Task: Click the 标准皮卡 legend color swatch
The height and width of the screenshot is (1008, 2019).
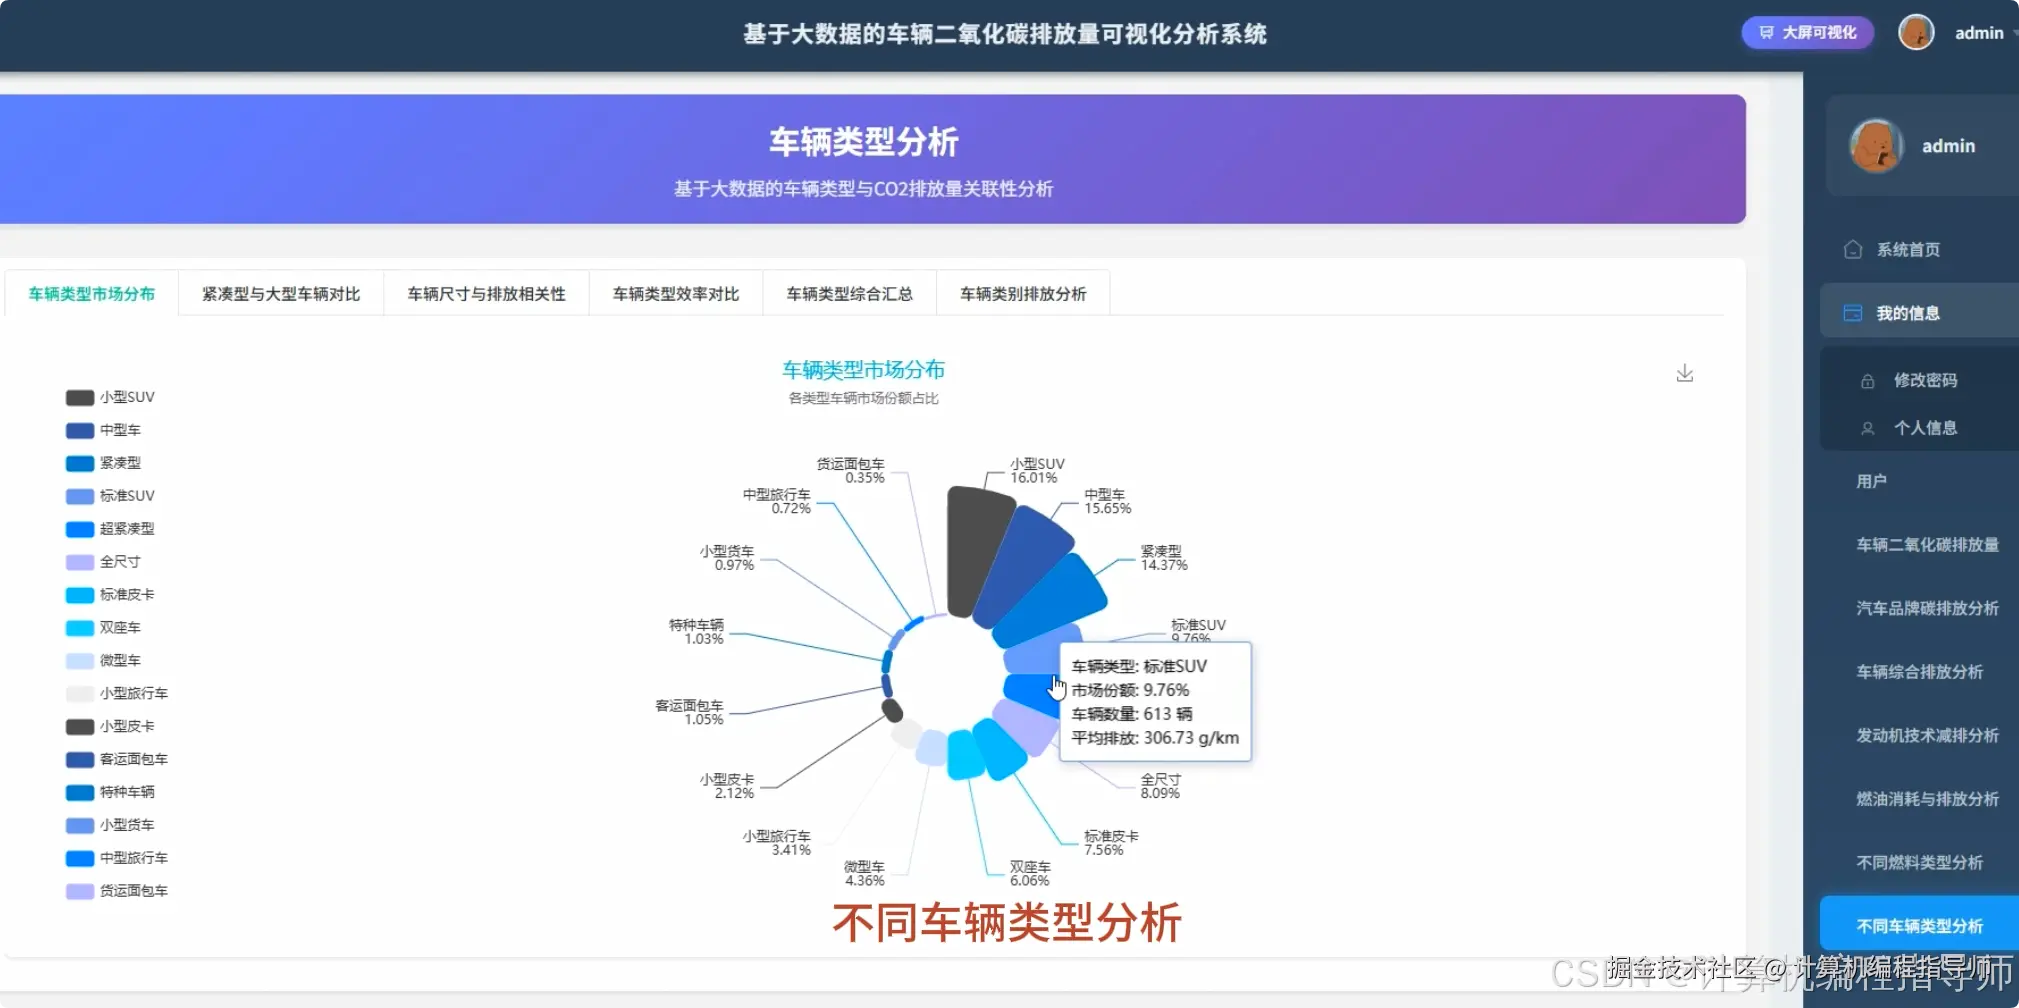Action: point(78,594)
